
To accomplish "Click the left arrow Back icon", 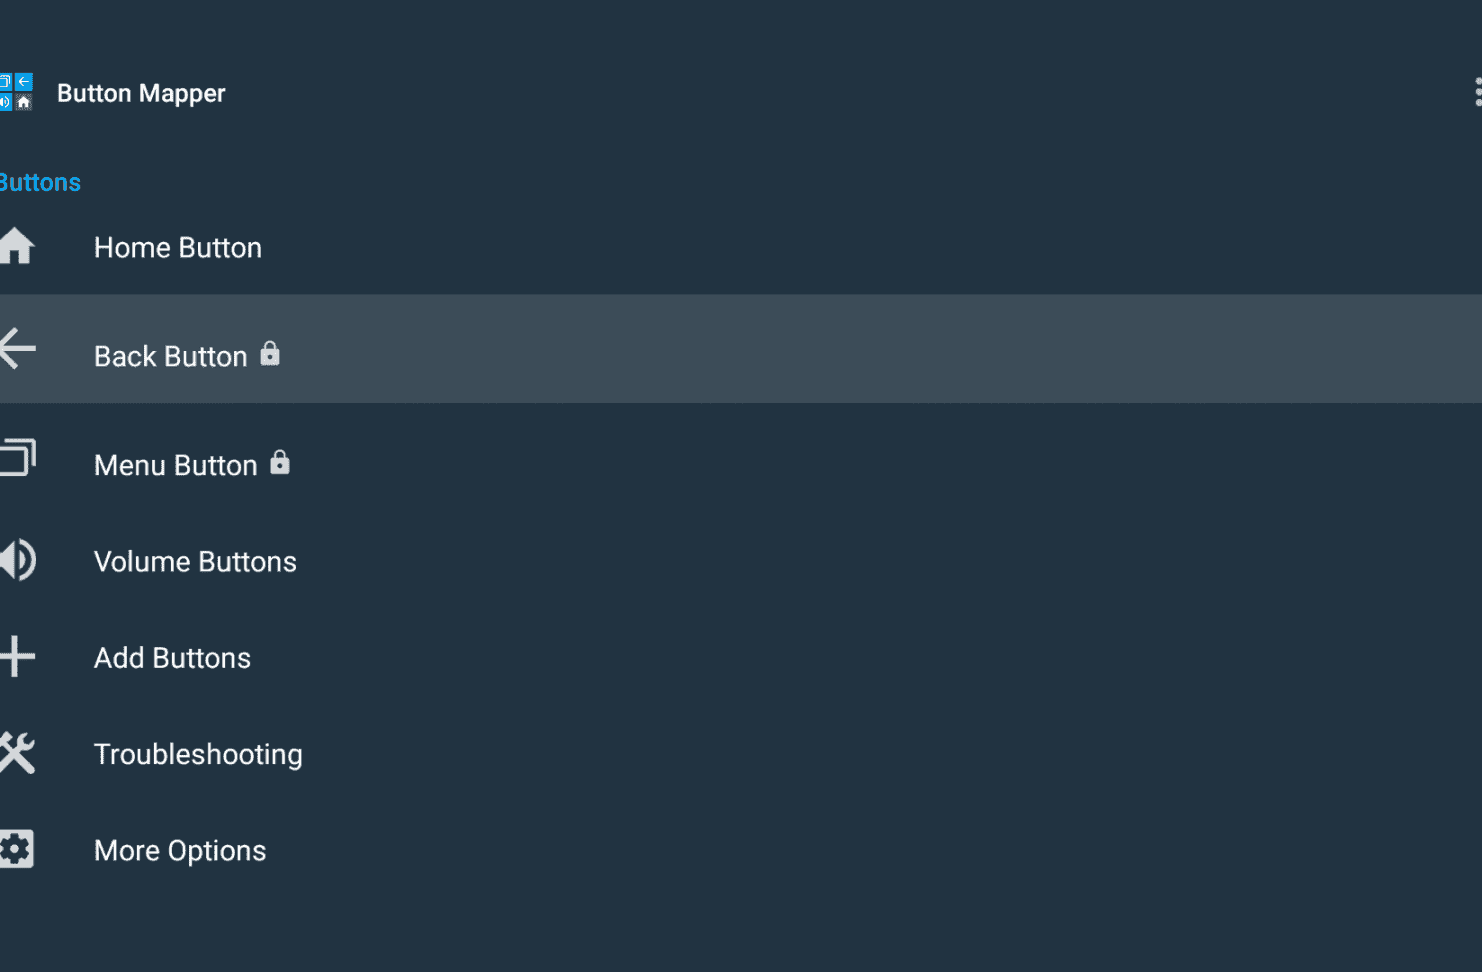I will (17, 348).
